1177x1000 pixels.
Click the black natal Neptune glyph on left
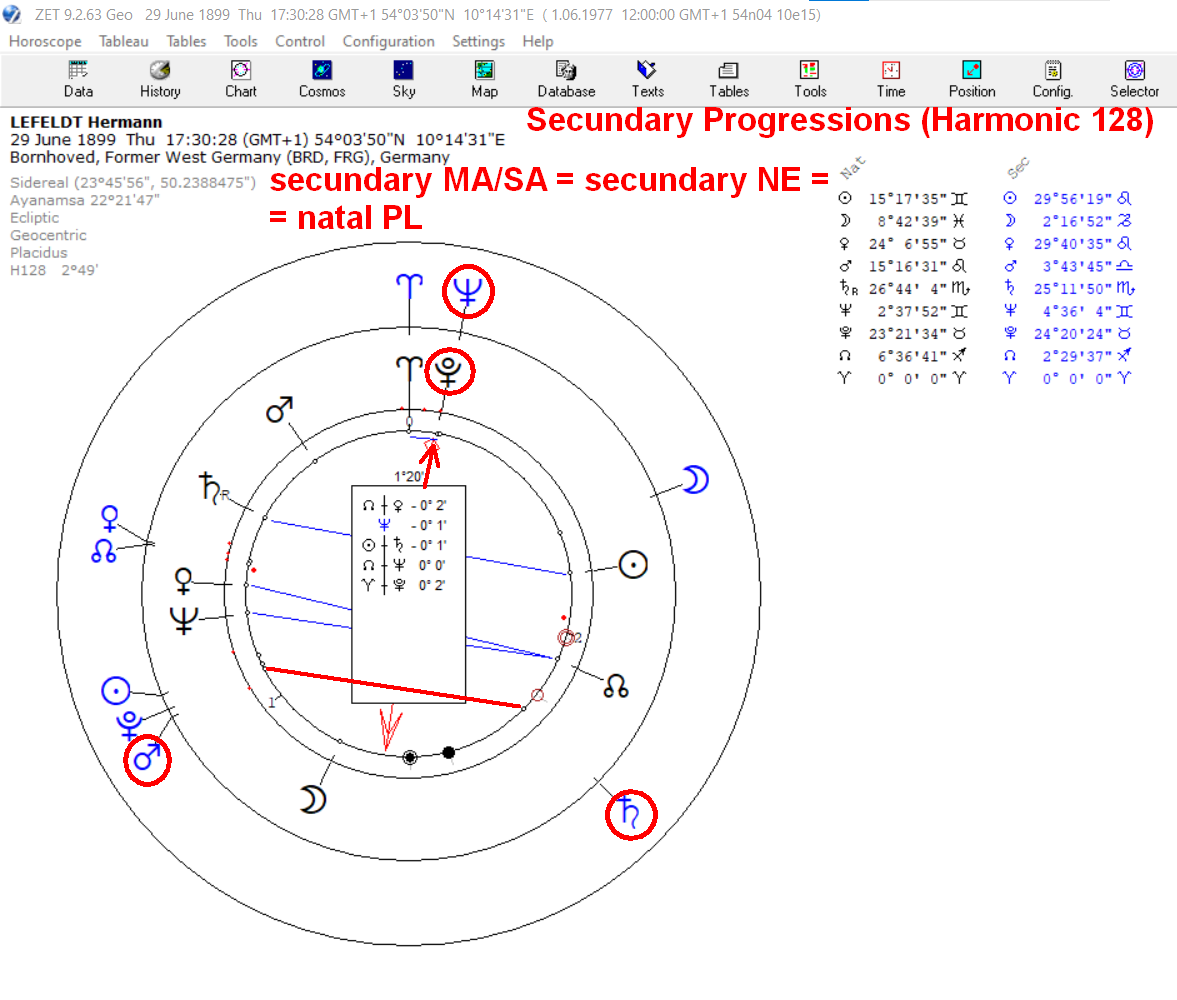pyautogui.click(x=184, y=620)
